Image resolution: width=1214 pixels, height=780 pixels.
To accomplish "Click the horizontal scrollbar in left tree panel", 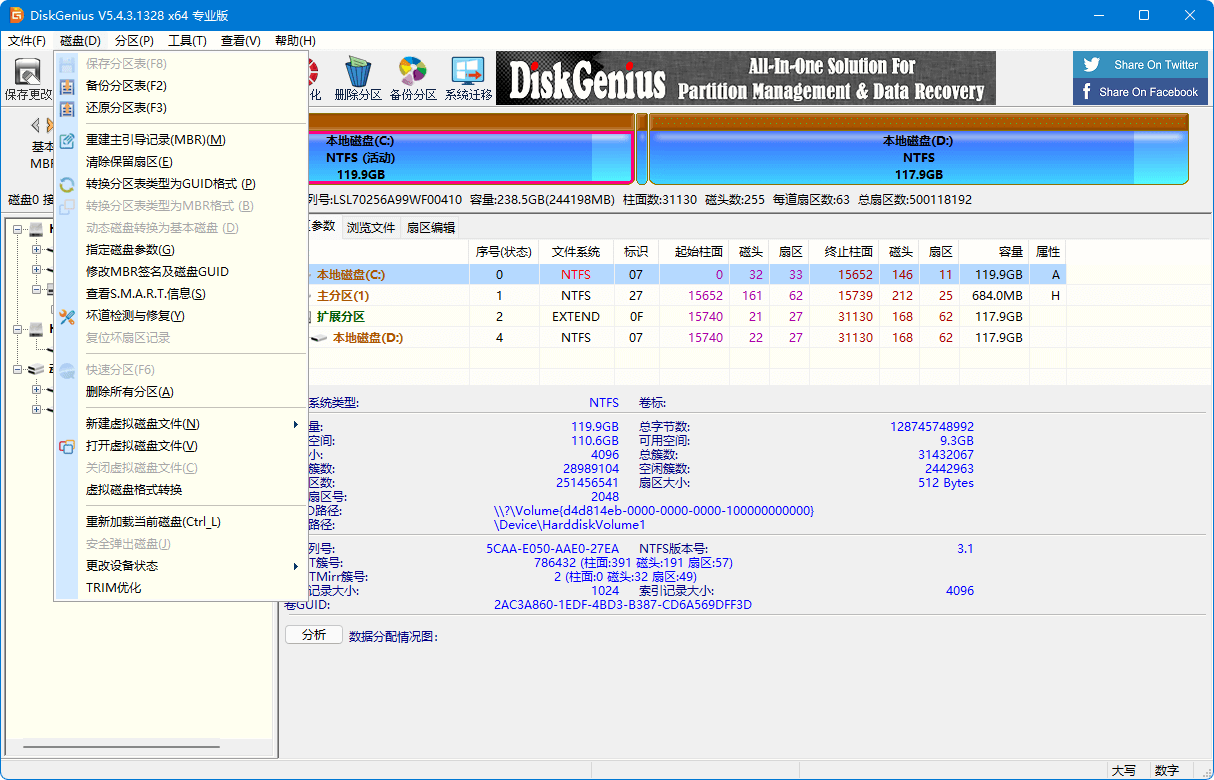I will coord(122,747).
